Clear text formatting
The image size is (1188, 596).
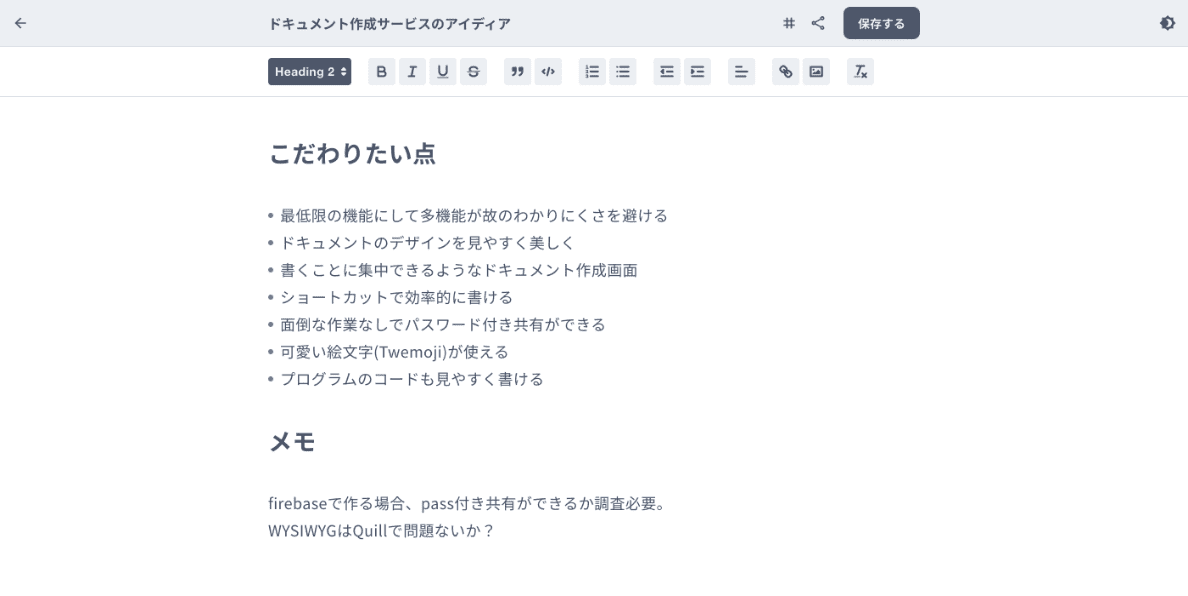[860, 72]
